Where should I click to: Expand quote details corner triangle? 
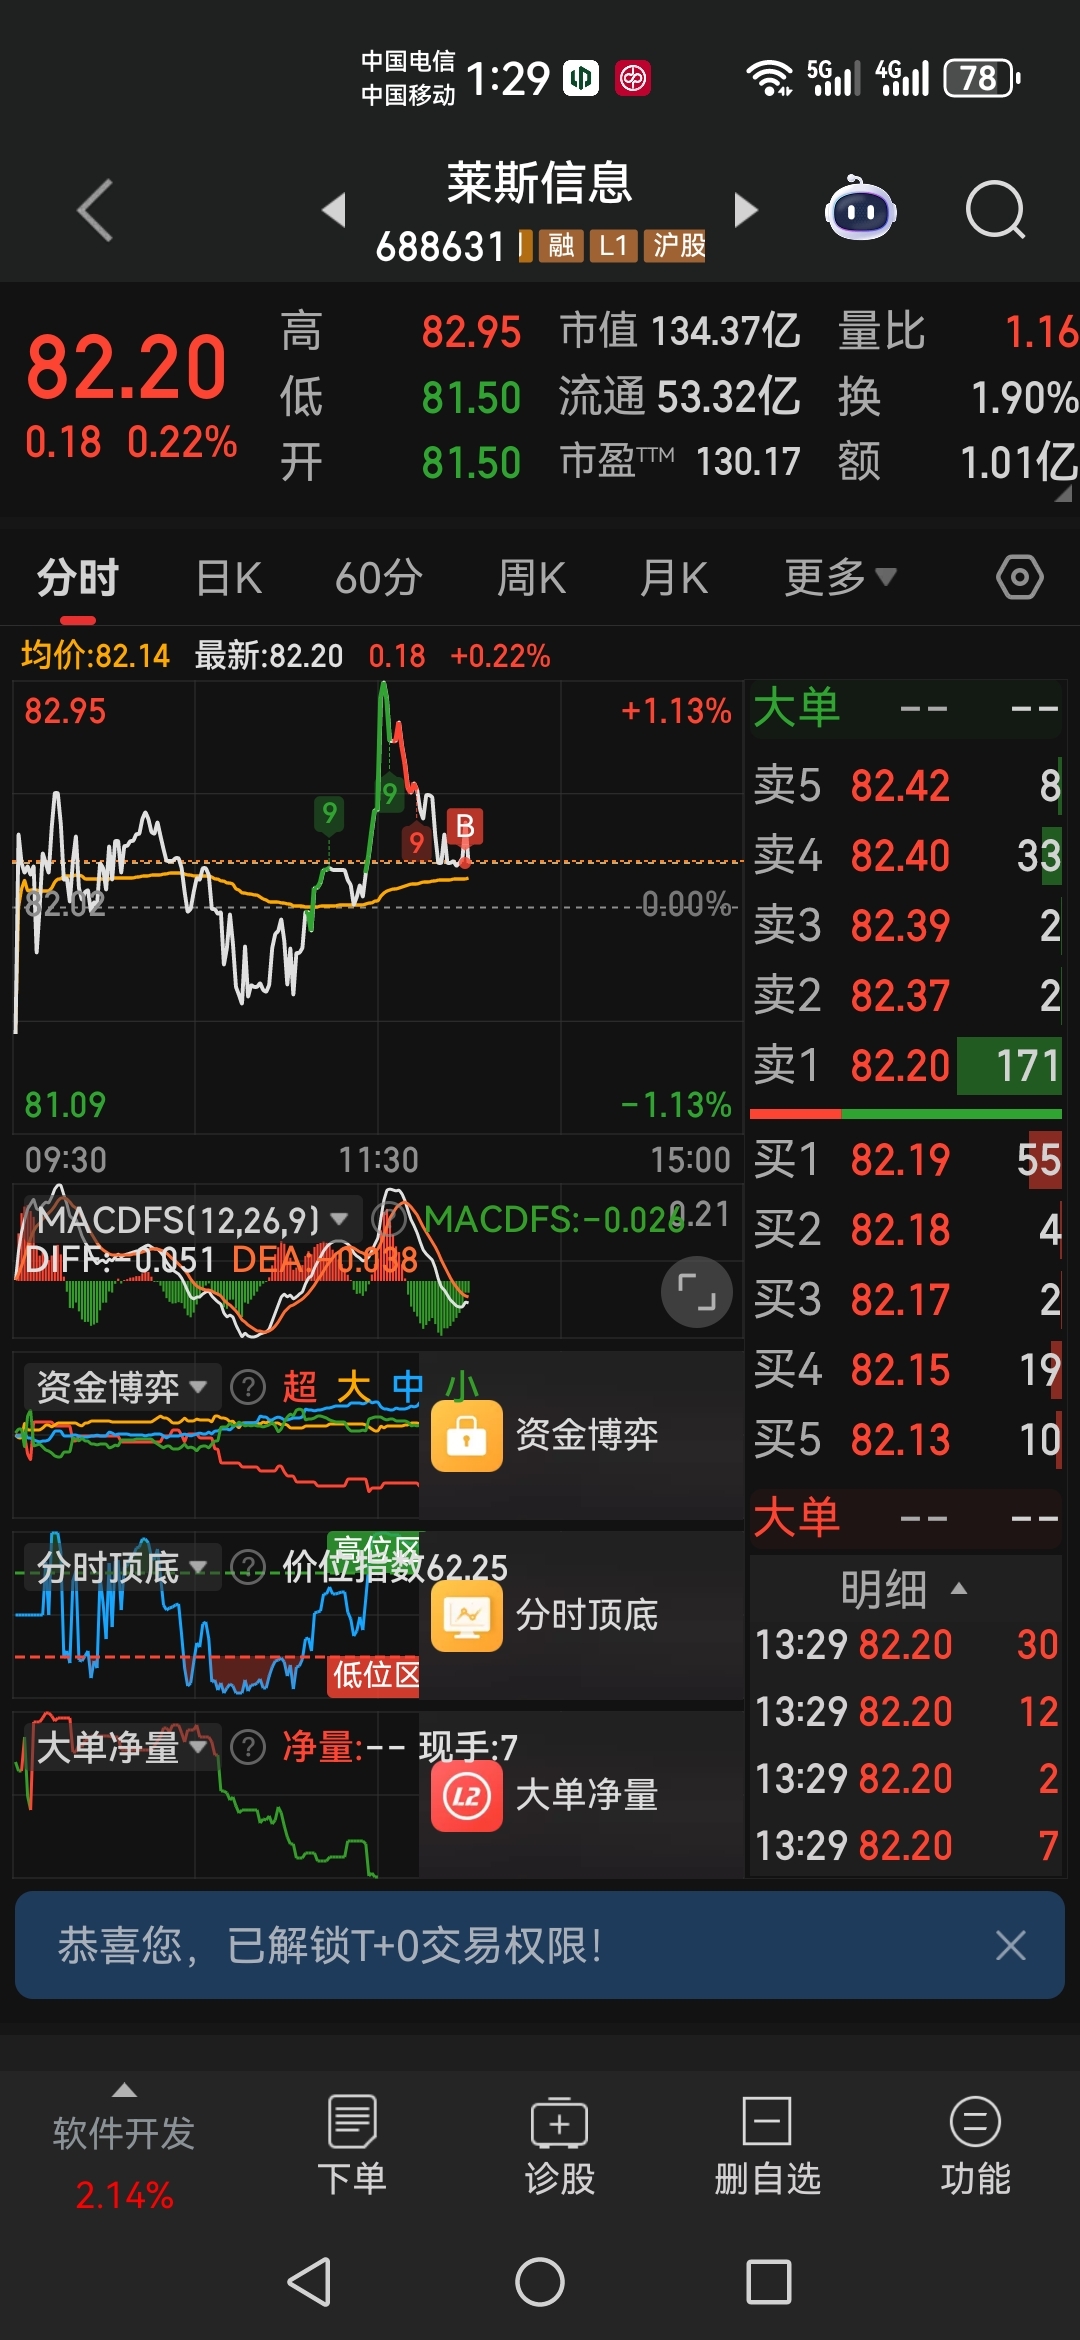pos(1062,492)
